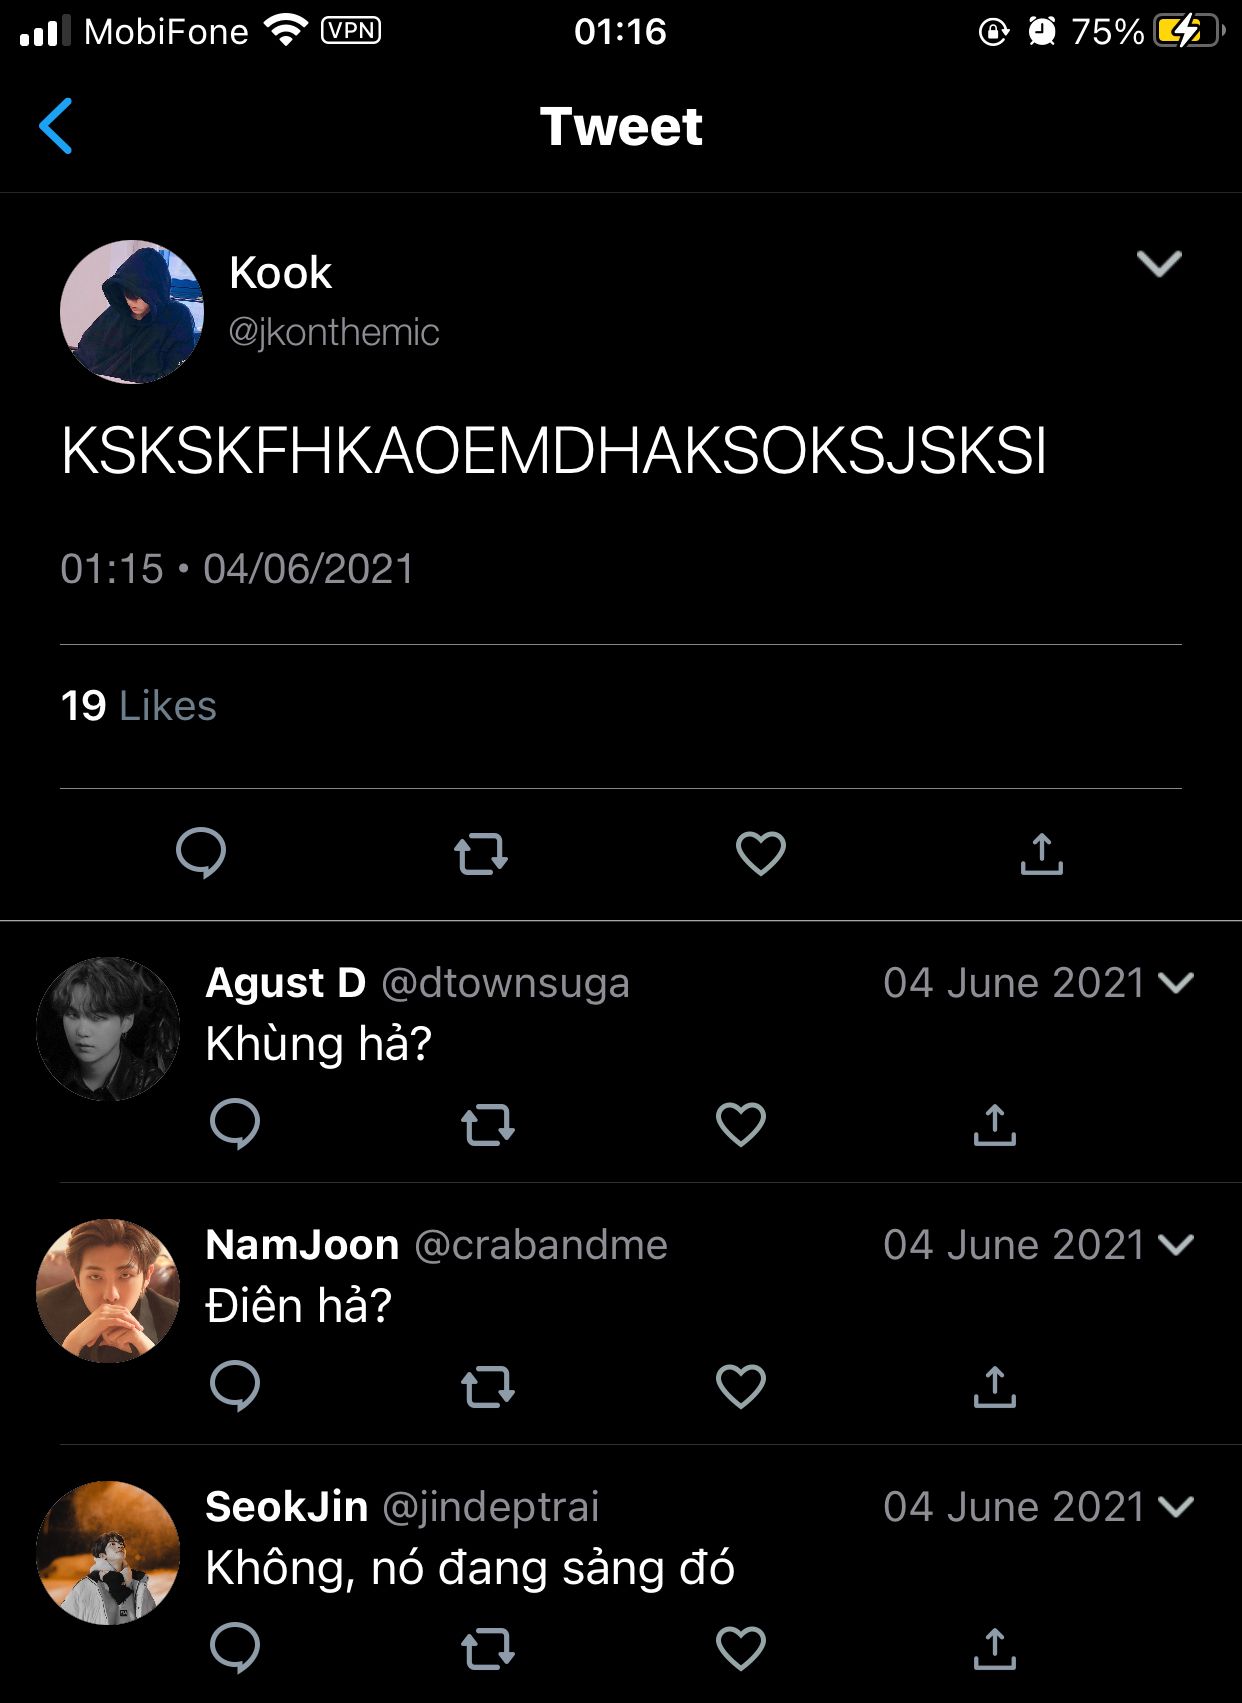Image resolution: width=1242 pixels, height=1703 pixels.
Task: Like NamJoon's reply "Điên hả?"
Action: 741,1387
